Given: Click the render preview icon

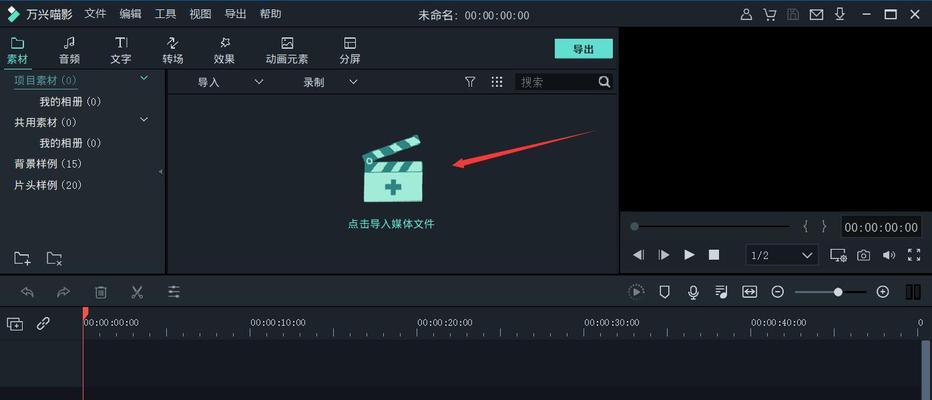Looking at the screenshot, I should point(636,292).
